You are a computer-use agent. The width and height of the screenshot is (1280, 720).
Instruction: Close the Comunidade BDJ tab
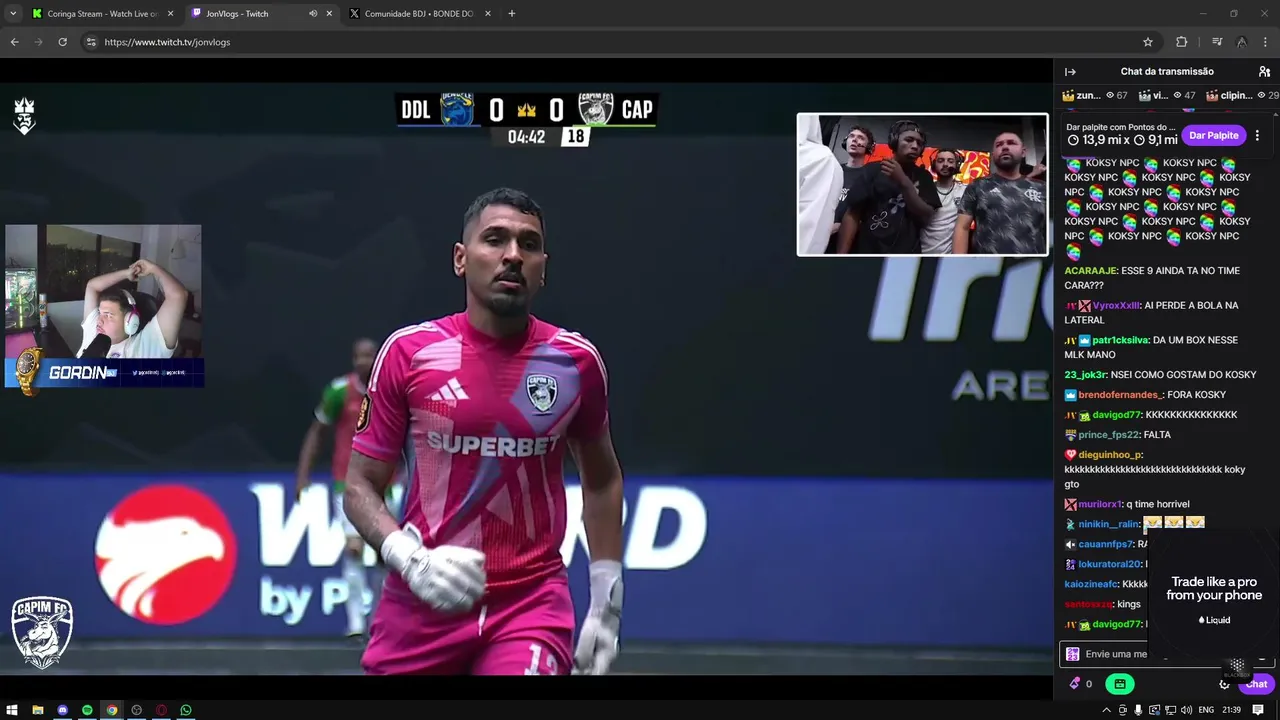[487, 14]
